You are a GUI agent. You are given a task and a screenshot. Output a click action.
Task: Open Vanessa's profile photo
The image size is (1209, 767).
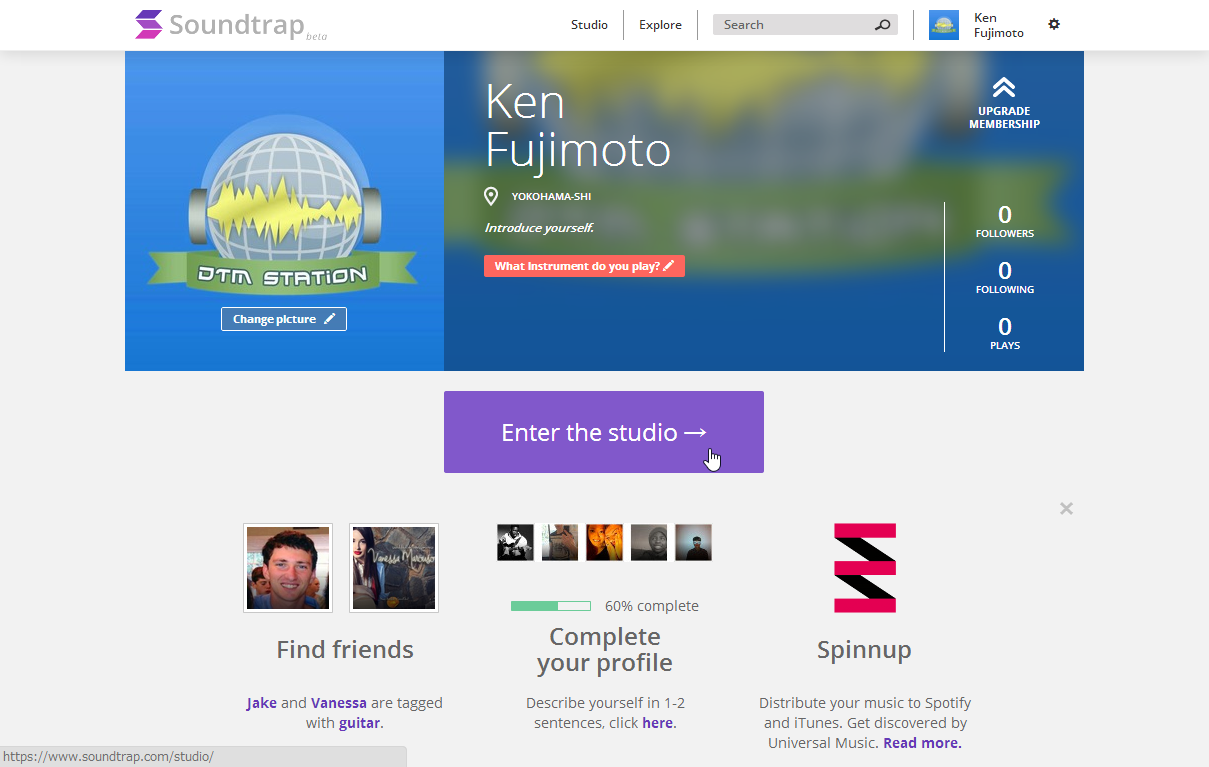coord(394,568)
